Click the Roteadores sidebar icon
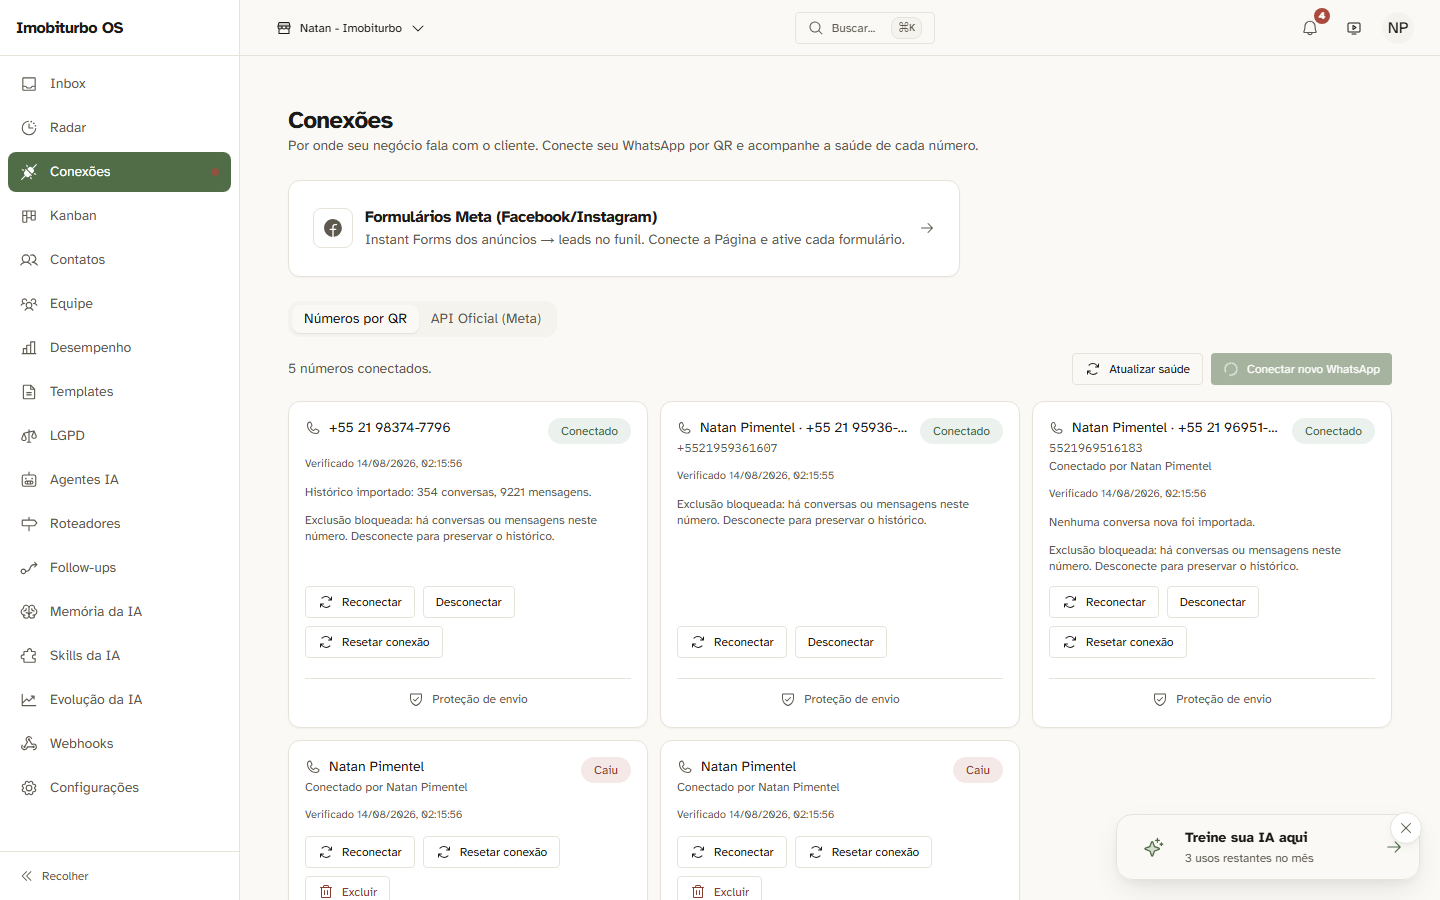1440x900 pixels. pyautogui.click(x=29, y=524)
